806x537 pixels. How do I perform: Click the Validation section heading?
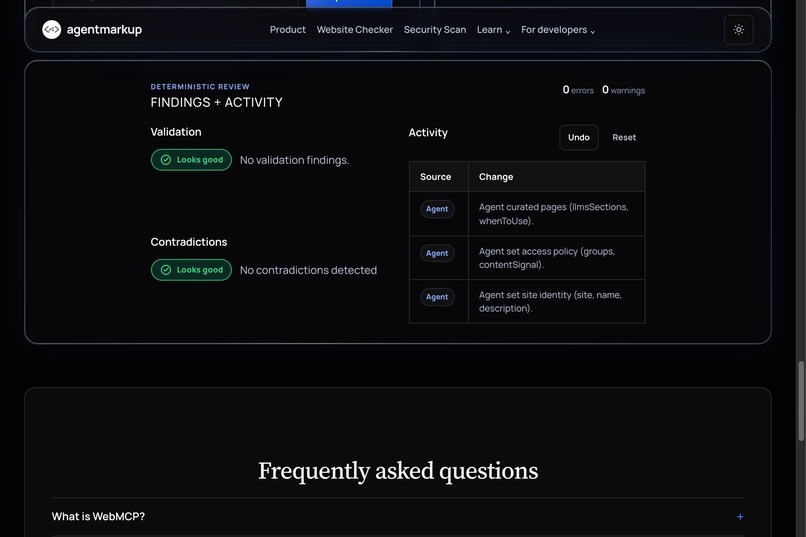176,132
